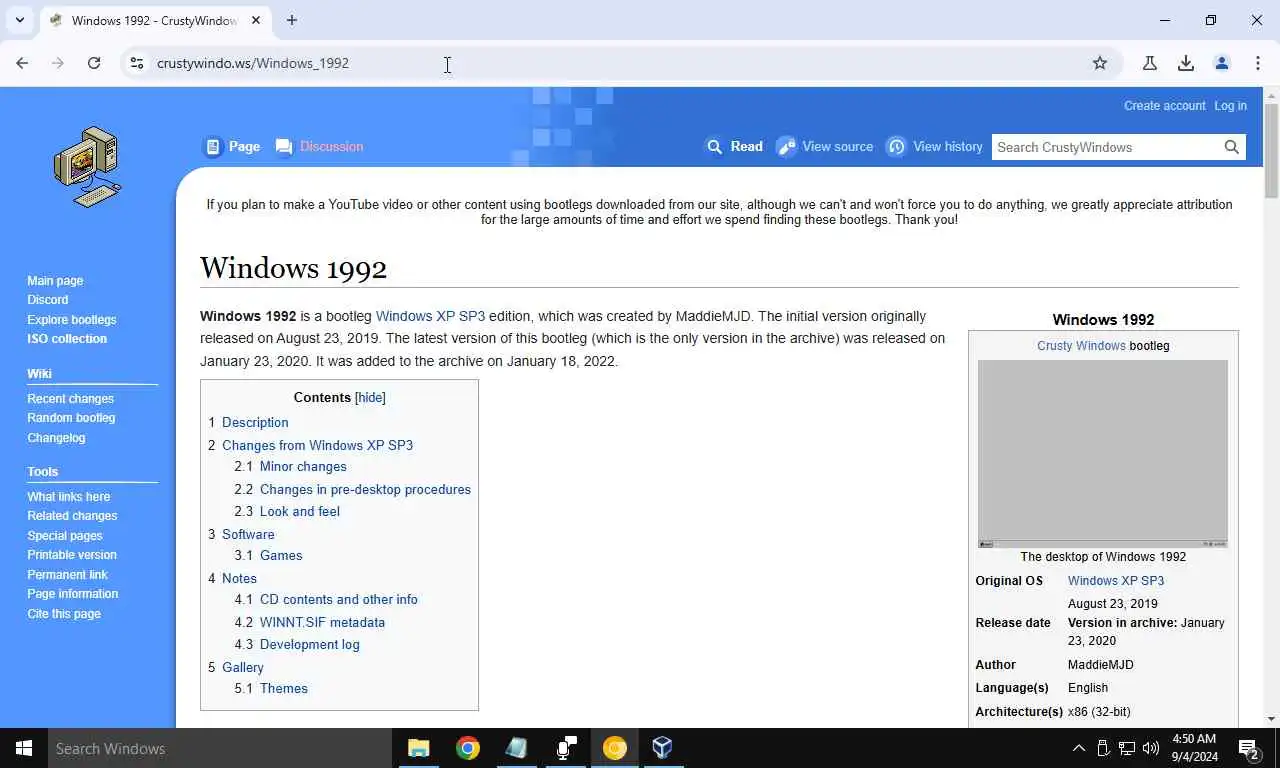The height and width of the screenshot is (768, 1280).
Task: Open What links here tool
Action: (69, 497)
